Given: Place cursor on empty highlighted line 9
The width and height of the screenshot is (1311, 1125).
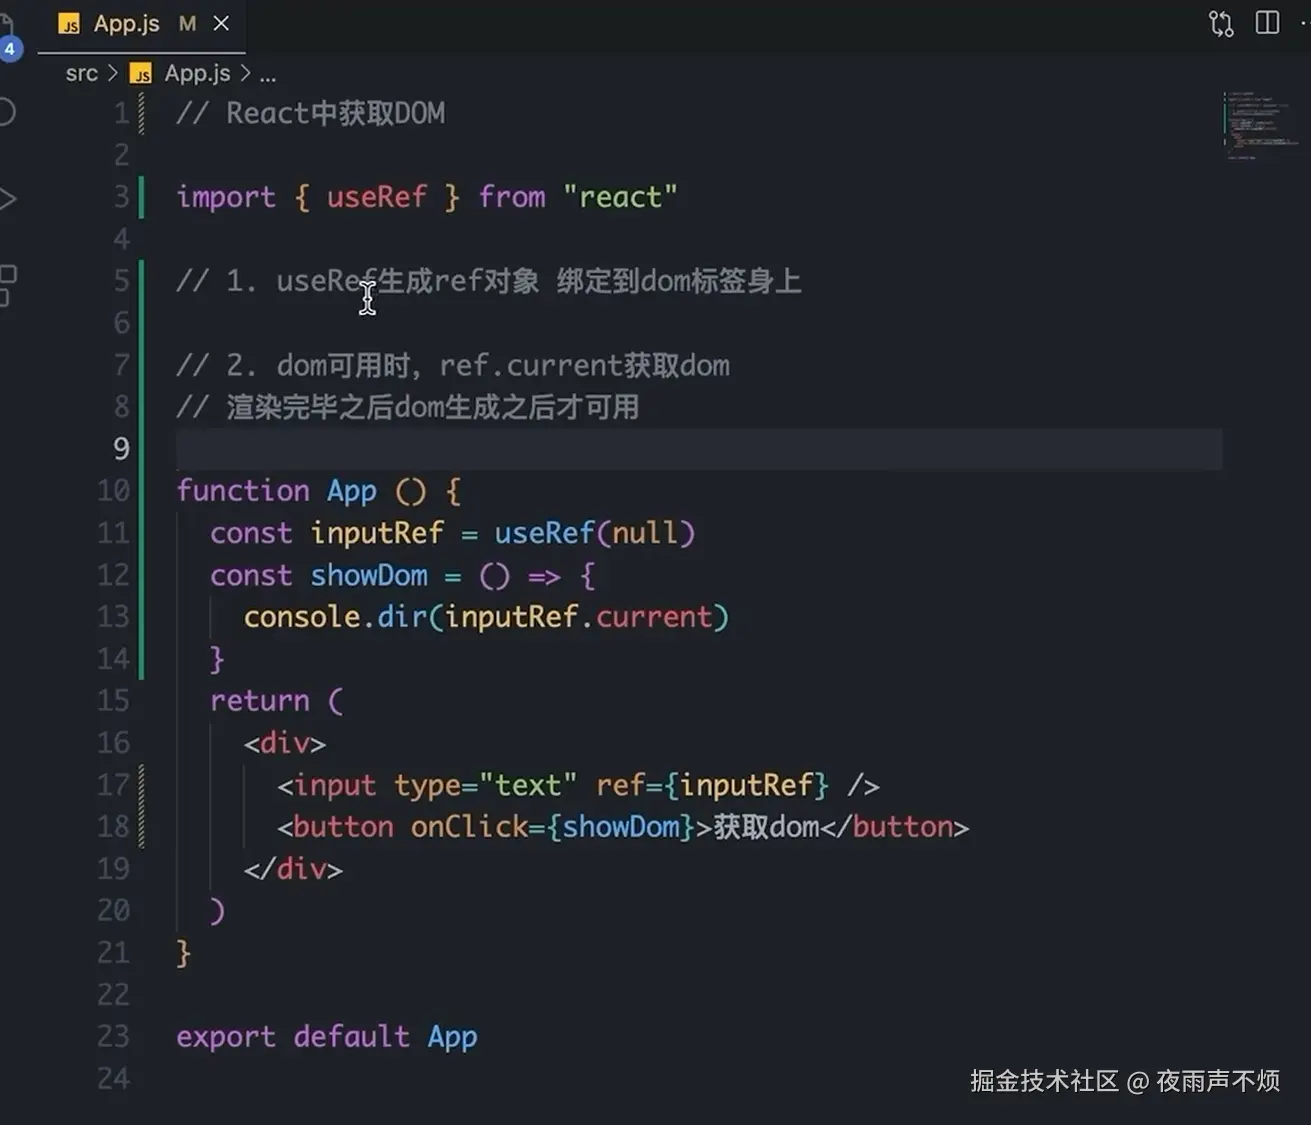Looking at the screenshot, I should 699,449.
